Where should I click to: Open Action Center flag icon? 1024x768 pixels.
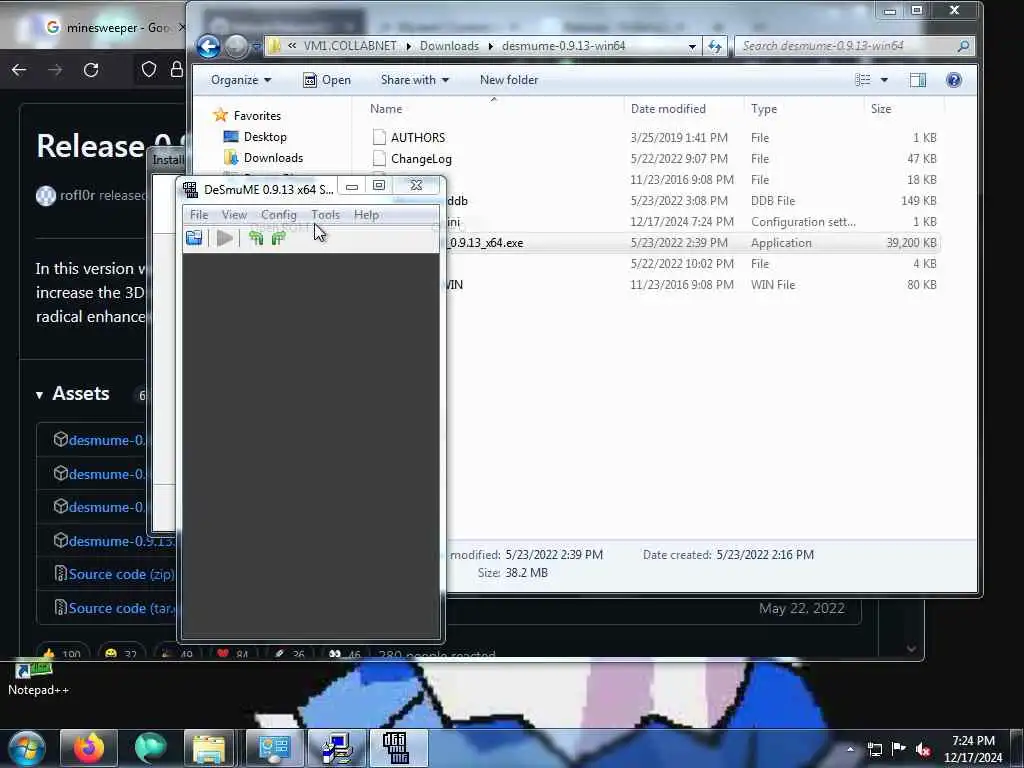click(899, 749)
